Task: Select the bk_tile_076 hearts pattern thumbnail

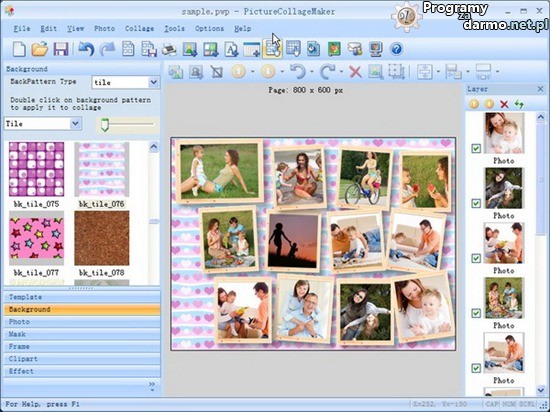Action: point(102,169)
